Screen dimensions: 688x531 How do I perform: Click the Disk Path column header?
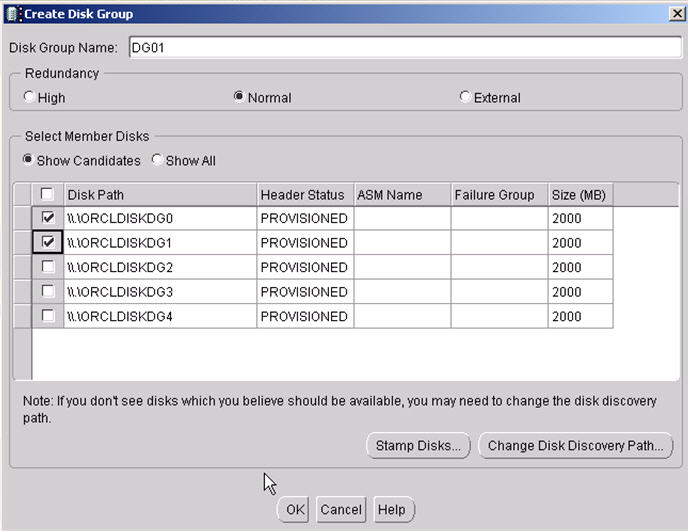point(160,195)
